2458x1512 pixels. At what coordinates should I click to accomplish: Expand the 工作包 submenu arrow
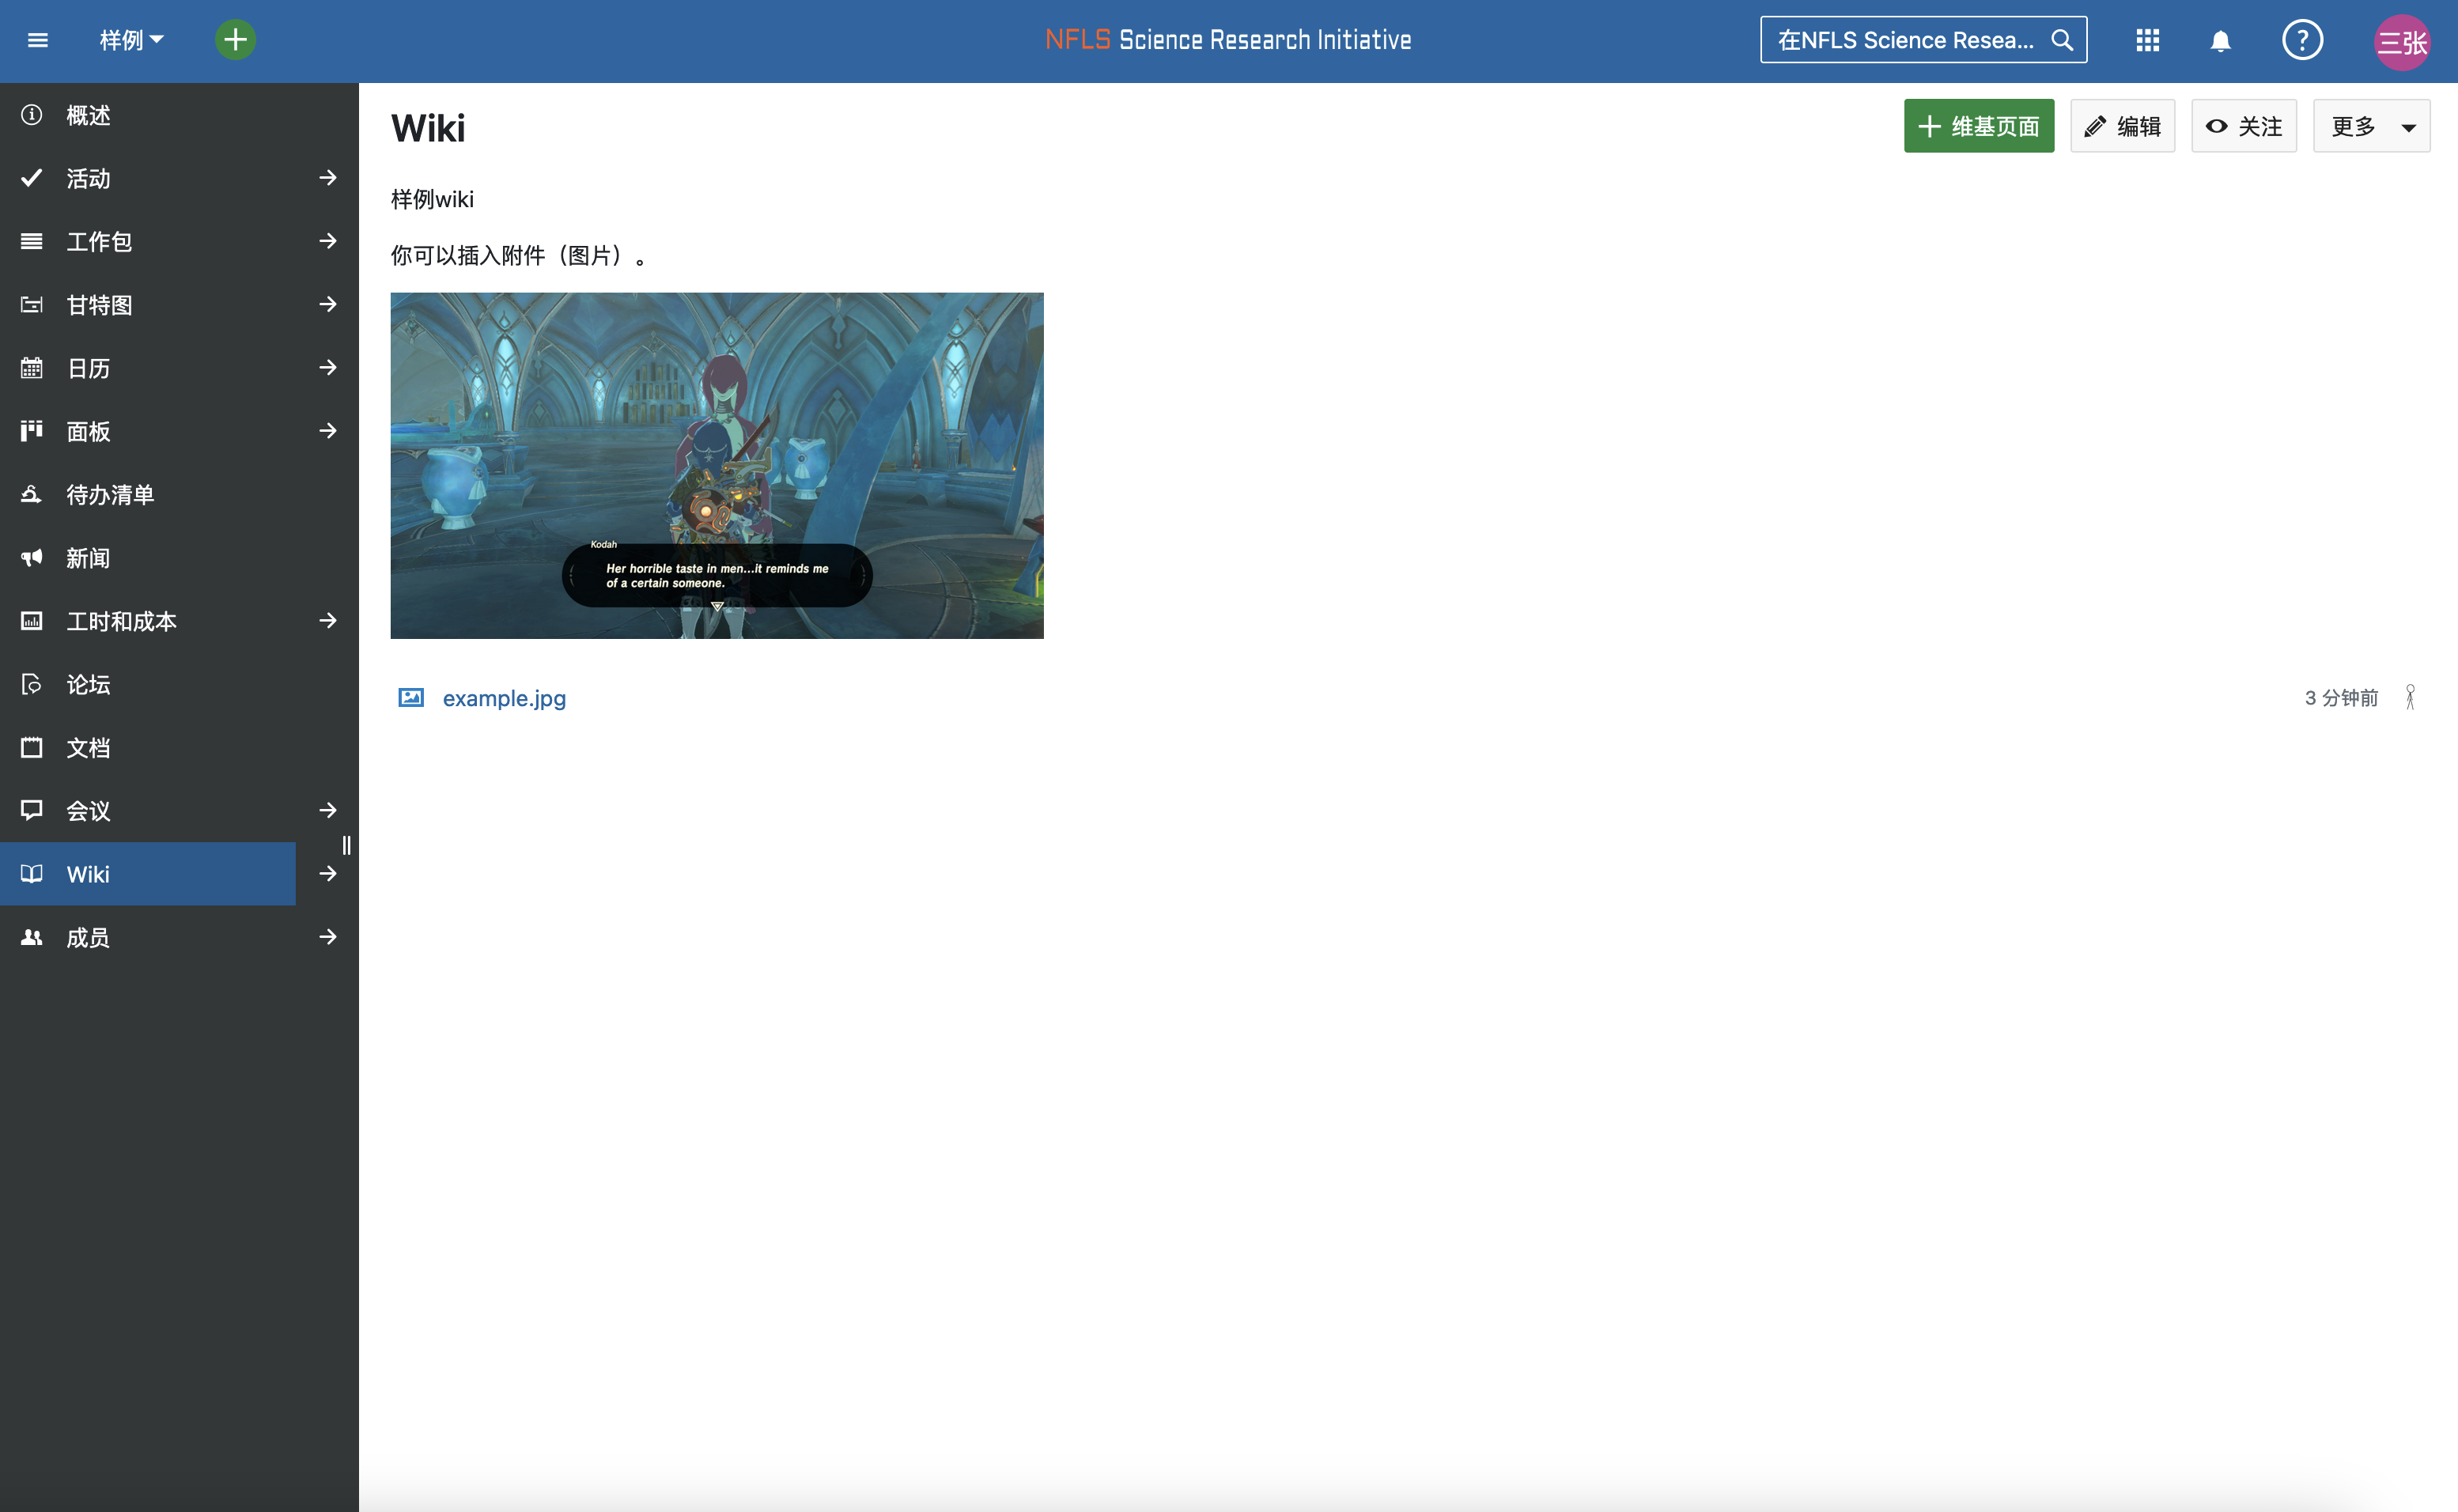tap(328, 241)
